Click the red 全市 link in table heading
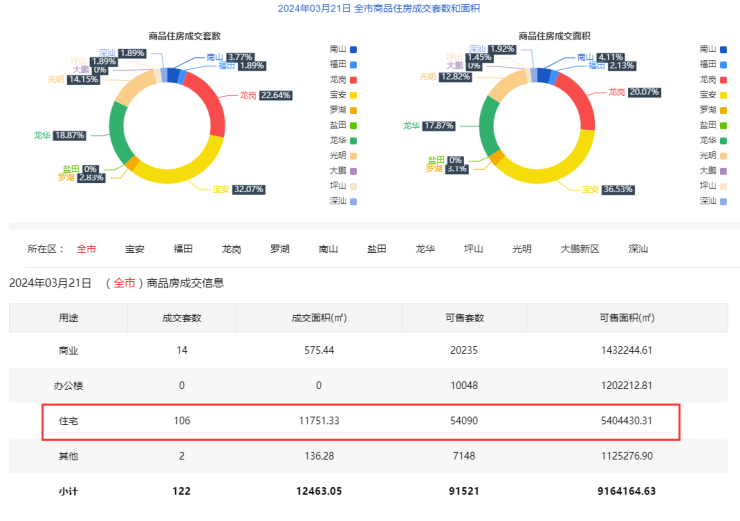This screenshot has height=521, width=740. [124, 283]
